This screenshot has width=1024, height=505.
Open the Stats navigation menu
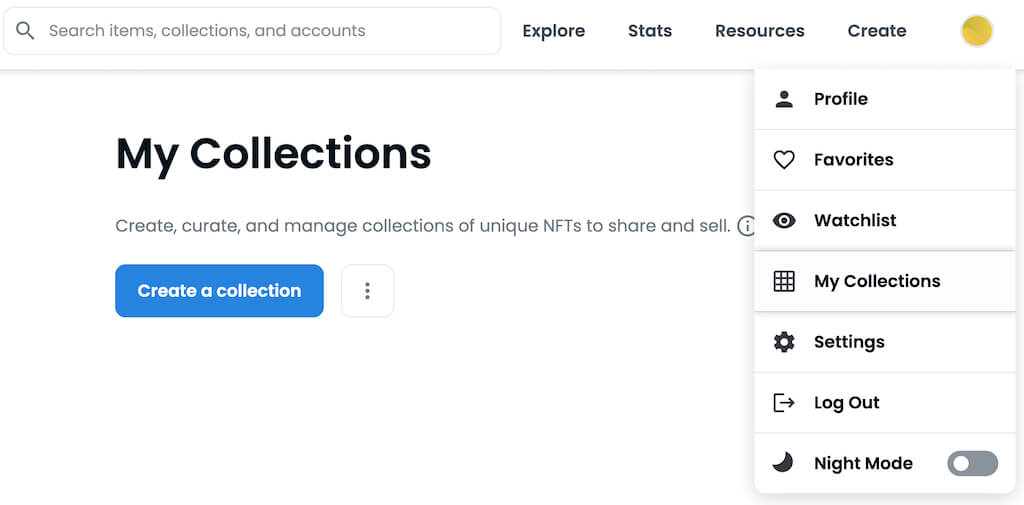point(649,31)
